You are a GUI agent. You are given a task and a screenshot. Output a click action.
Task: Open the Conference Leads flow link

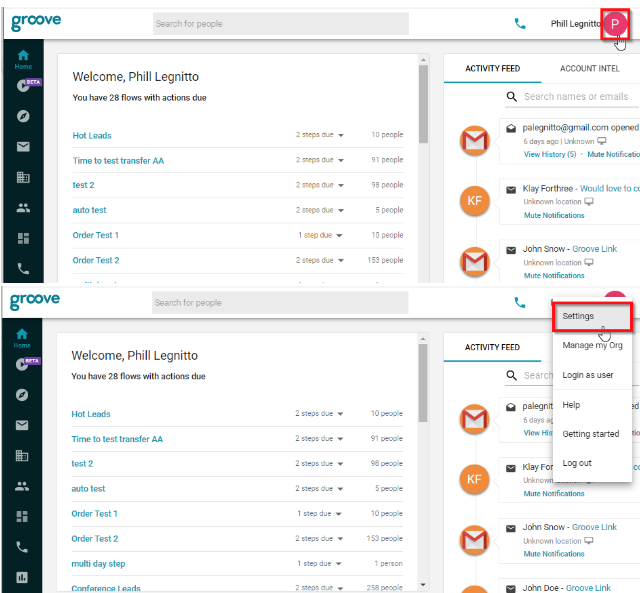[x=106, y=588]
